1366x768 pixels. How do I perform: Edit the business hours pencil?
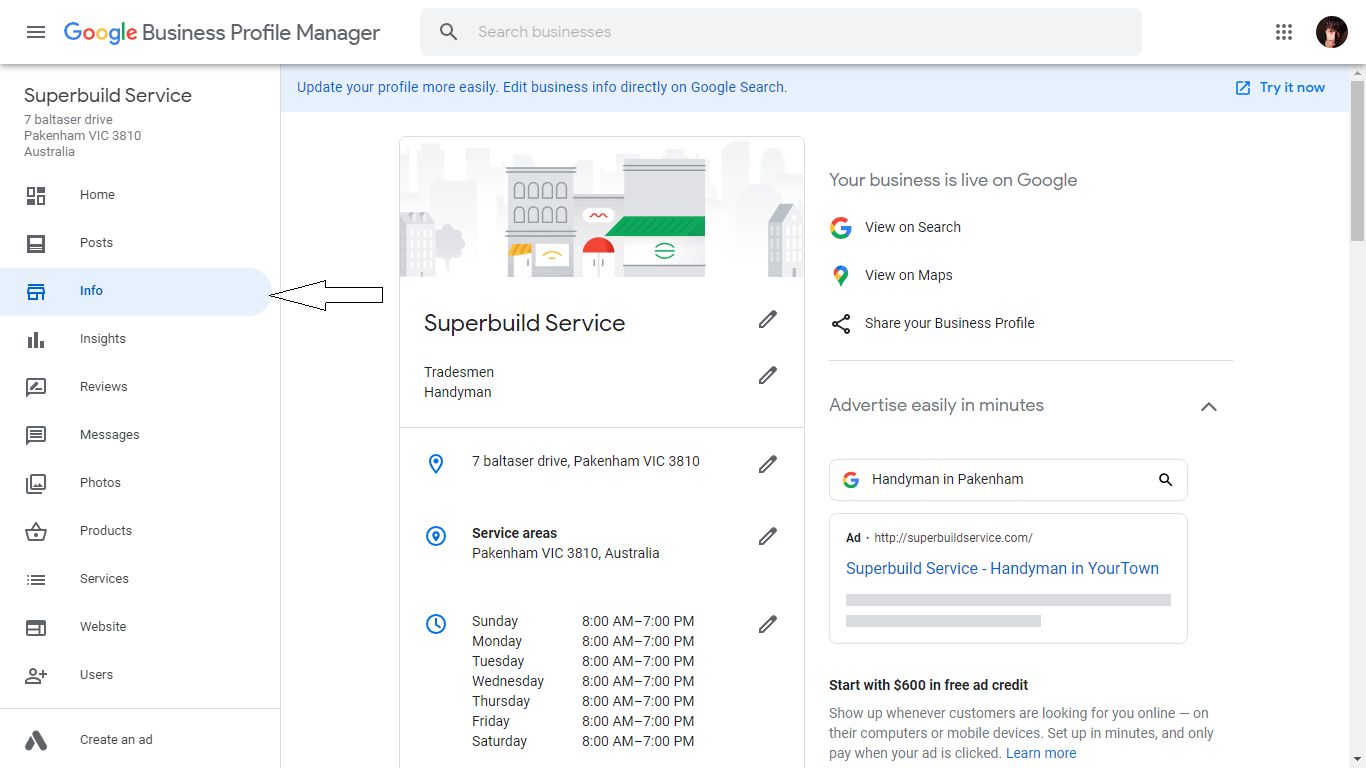pyautogui.click(x=767, y=624)
